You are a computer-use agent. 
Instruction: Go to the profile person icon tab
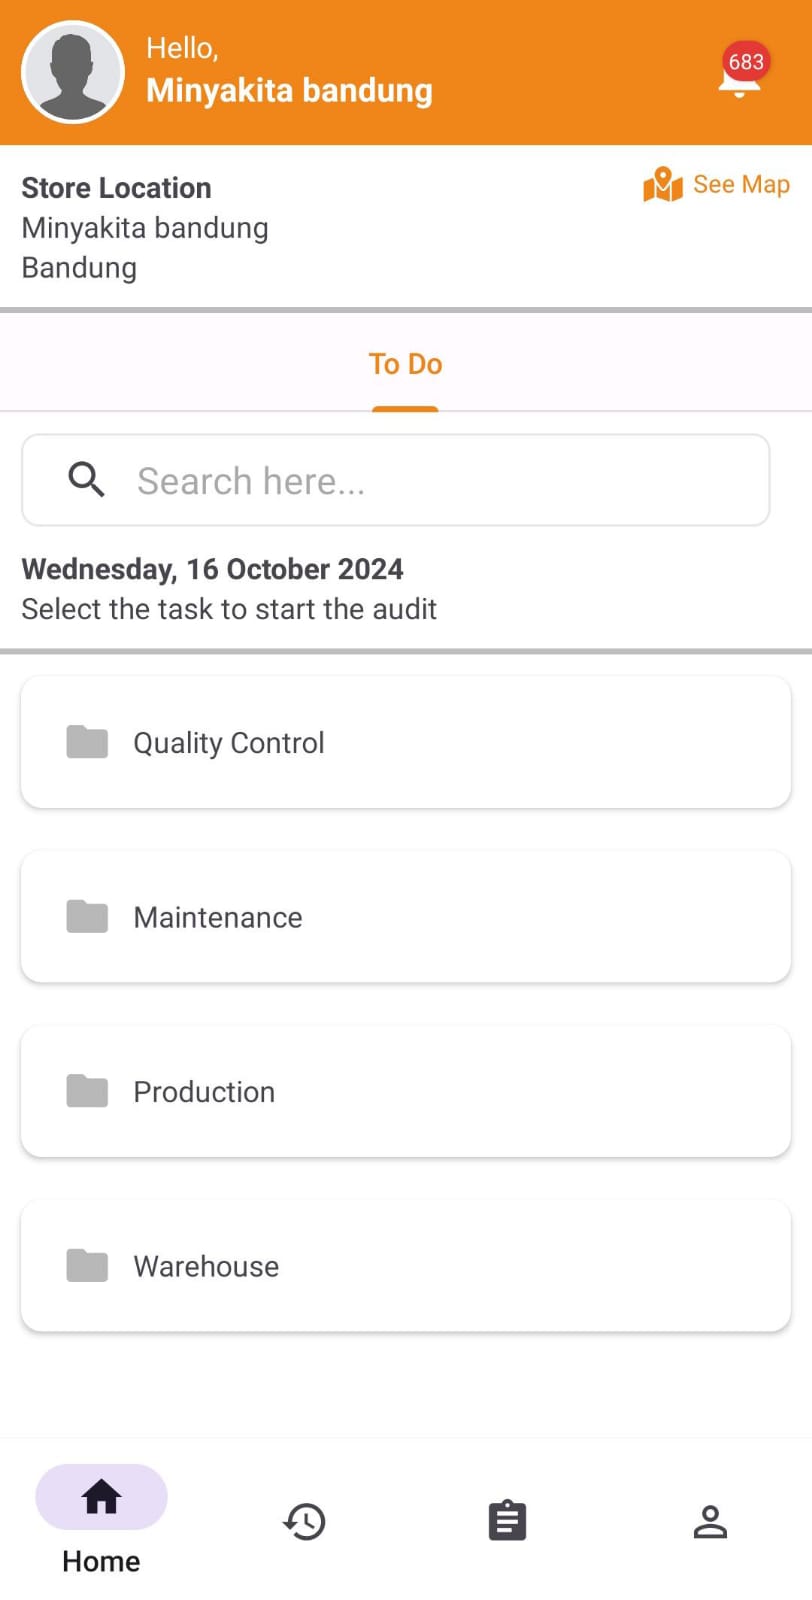pos(710,1521)
